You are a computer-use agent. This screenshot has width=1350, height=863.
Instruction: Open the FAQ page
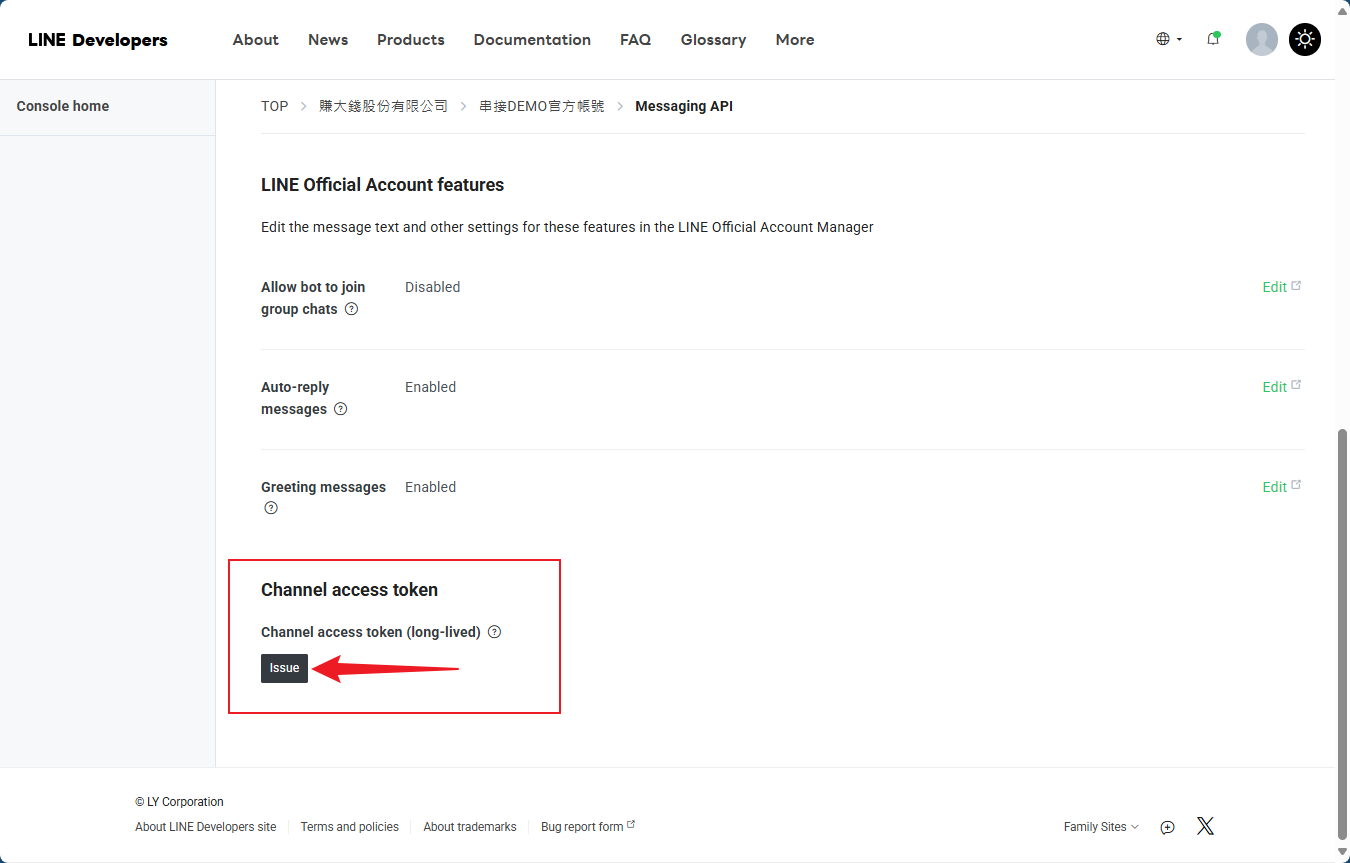tap(635, 40)
